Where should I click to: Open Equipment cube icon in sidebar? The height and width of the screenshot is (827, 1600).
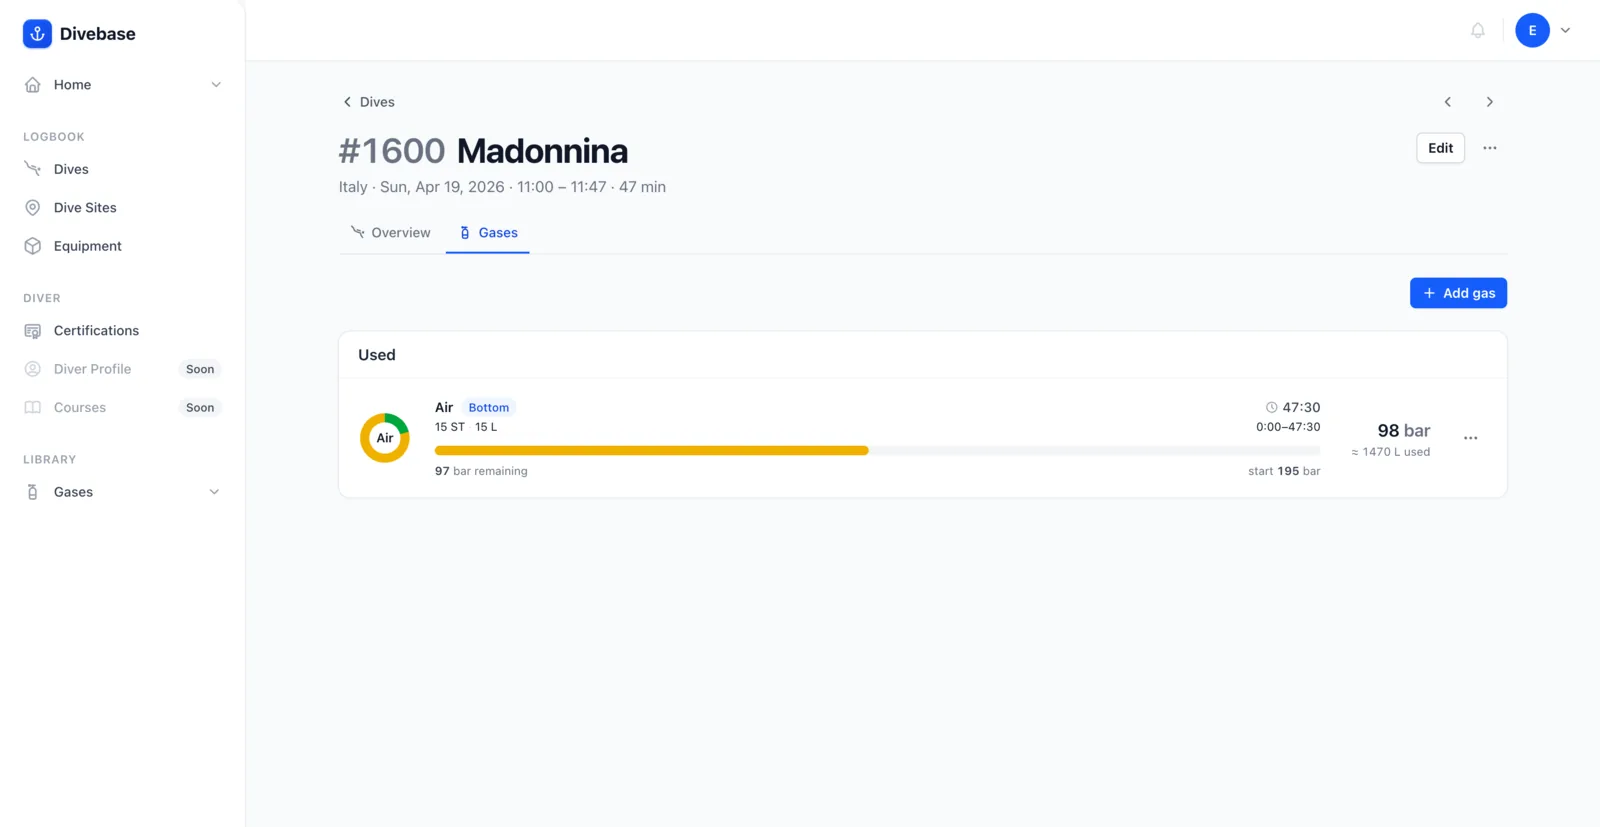(x=33, y=246)
